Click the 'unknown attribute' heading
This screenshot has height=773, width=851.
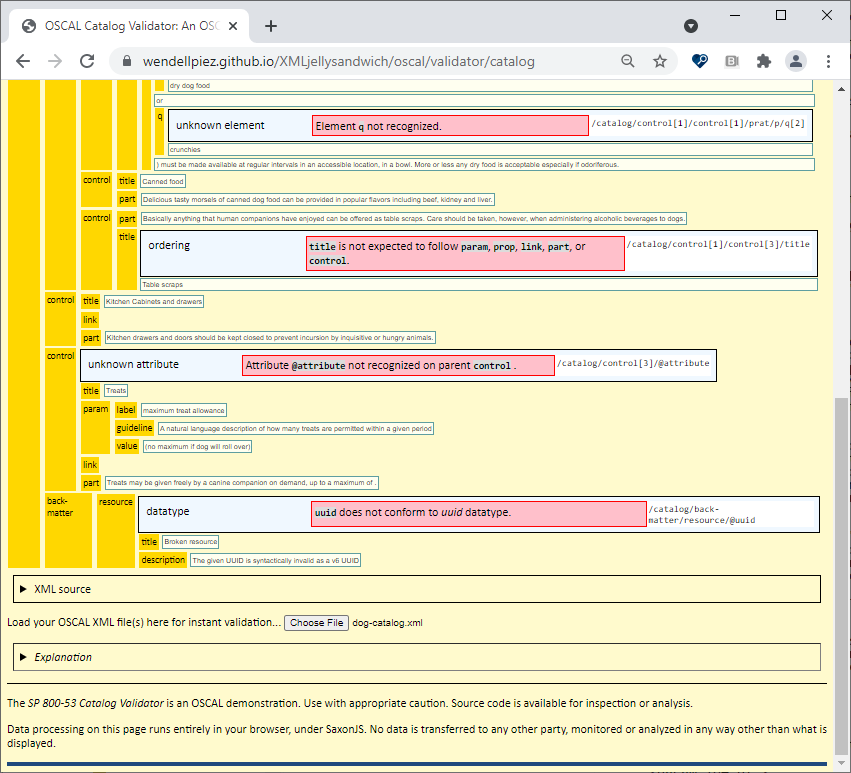(134, 364)
